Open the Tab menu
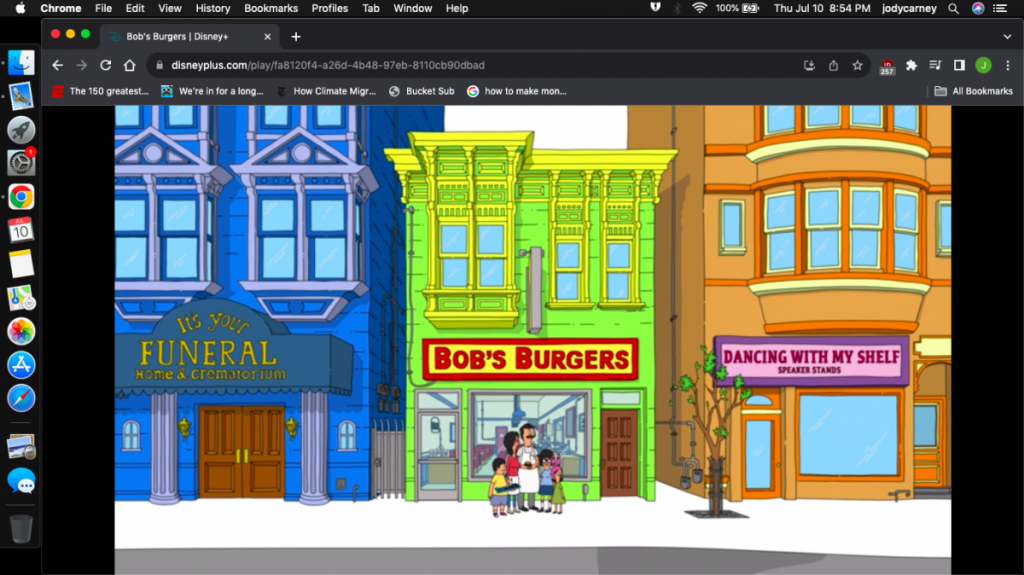This screenshot has height=575, width=1024. pos(371,8)
